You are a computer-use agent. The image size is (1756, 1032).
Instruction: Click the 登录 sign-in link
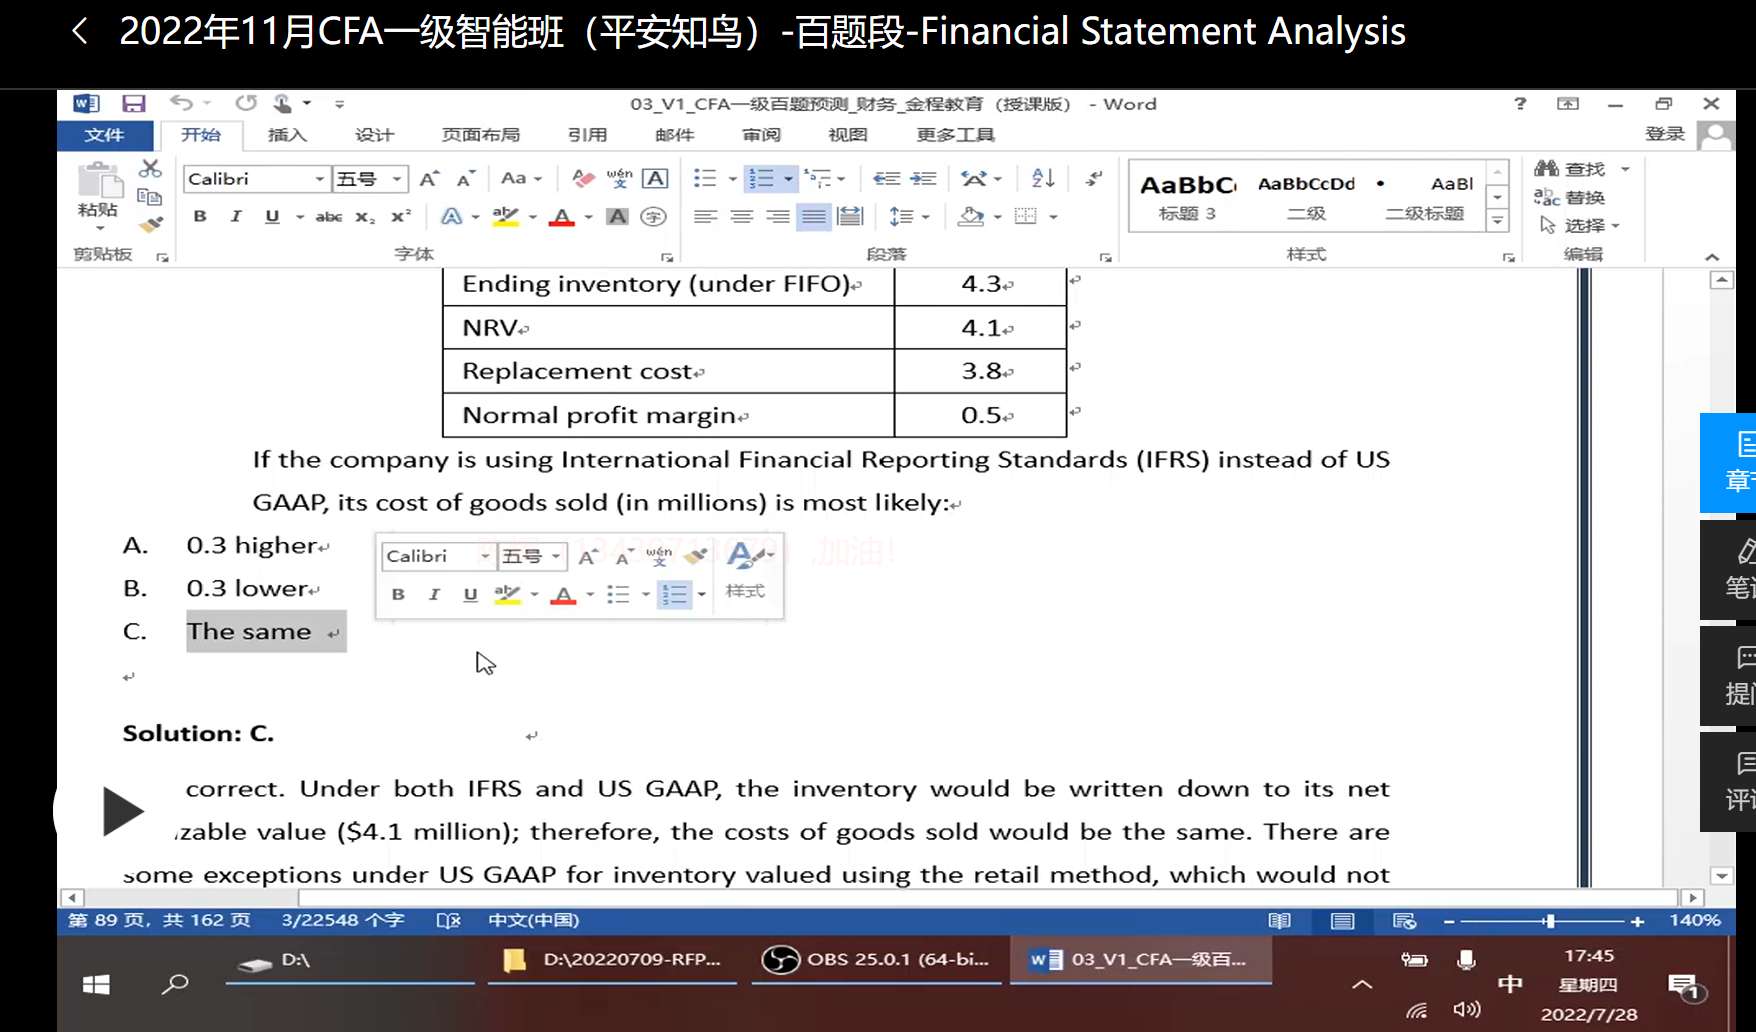(1665, 134)
